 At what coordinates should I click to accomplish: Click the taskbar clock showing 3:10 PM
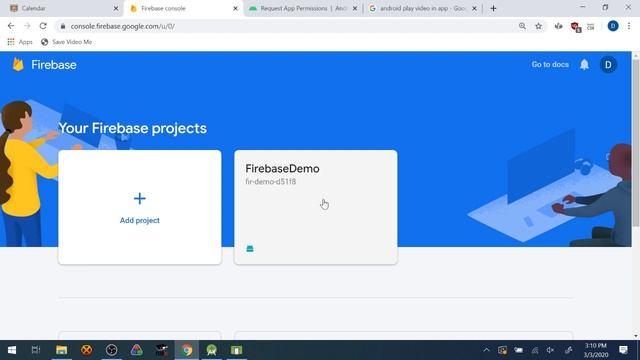[596, 350]
